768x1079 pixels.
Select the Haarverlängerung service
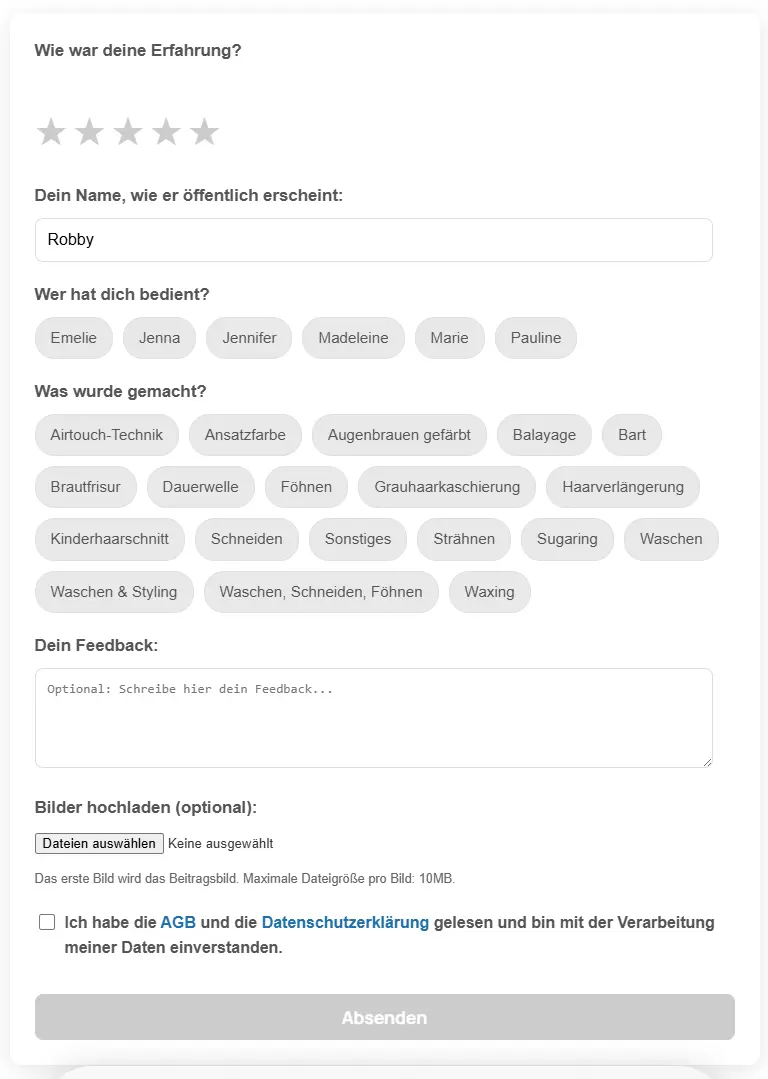(623, 487)
